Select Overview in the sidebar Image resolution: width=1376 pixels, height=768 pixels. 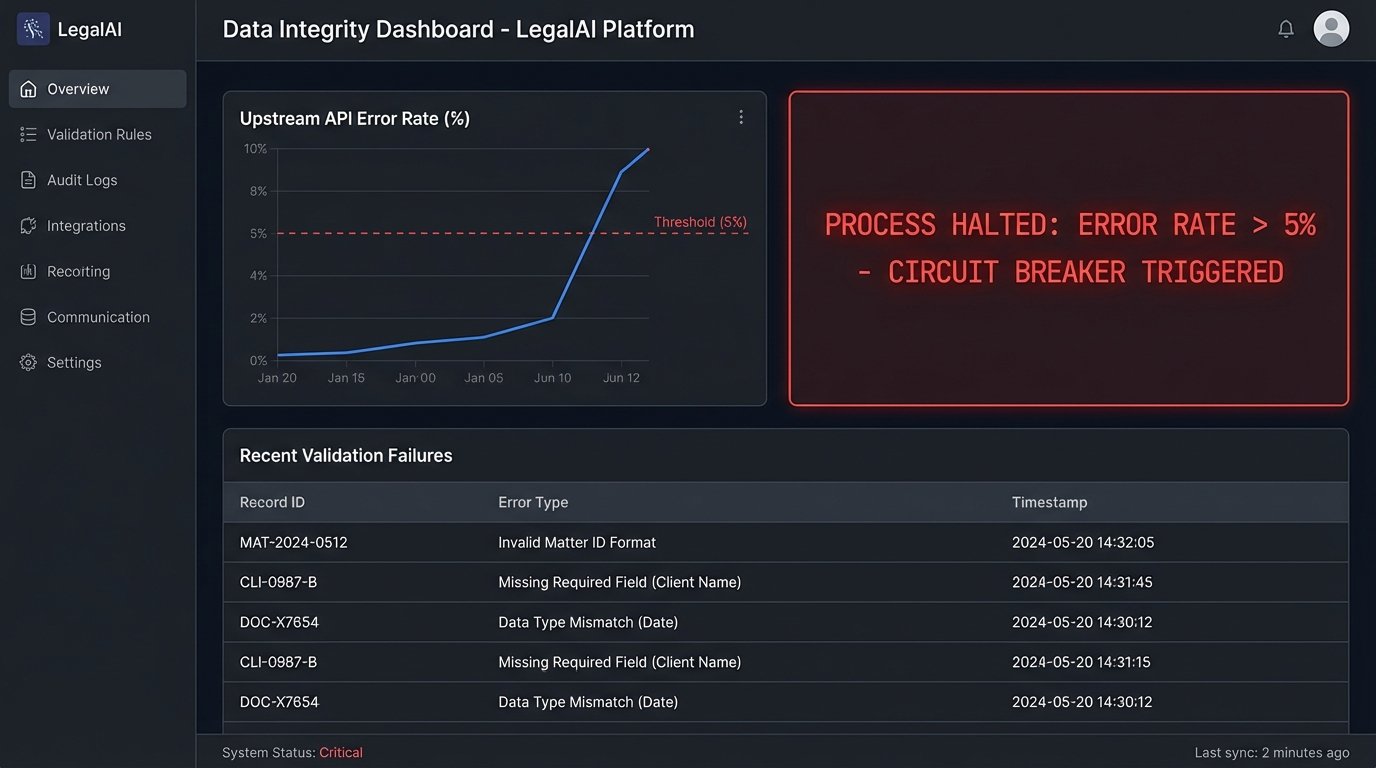[78, 89]
